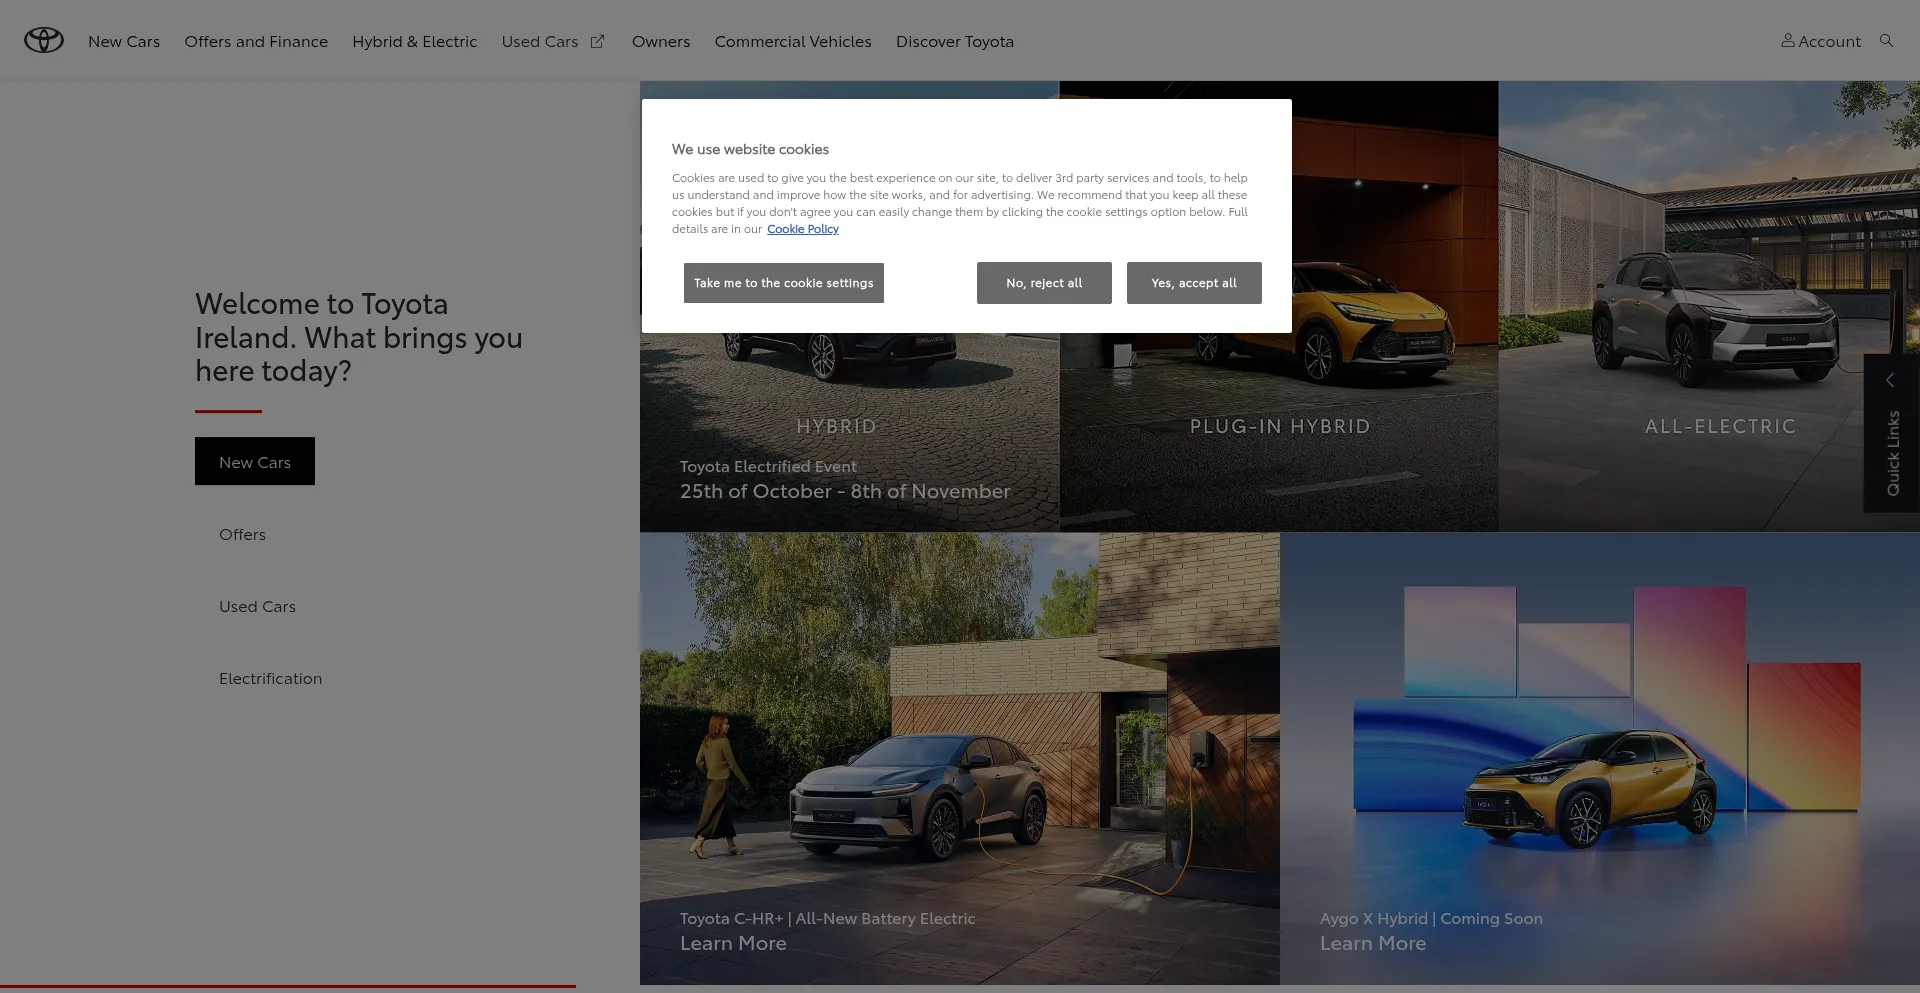Image resolution: width=1920 pixels, height=993 pixels.
Task: Open the Cookie Policy link
Action: click(802, 229)
